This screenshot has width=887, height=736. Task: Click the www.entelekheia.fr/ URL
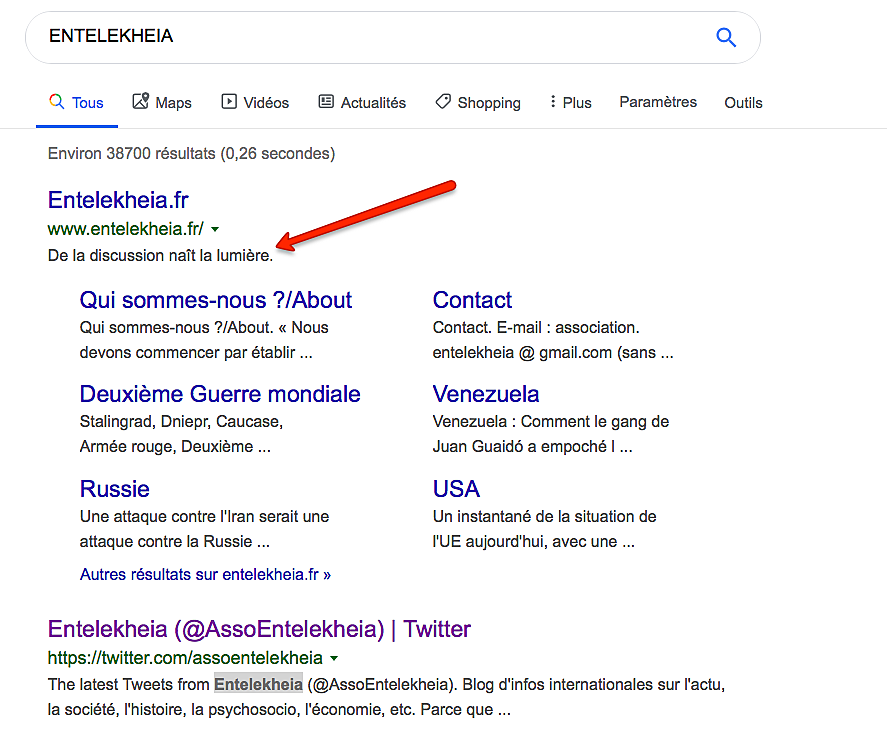[126, 229]
